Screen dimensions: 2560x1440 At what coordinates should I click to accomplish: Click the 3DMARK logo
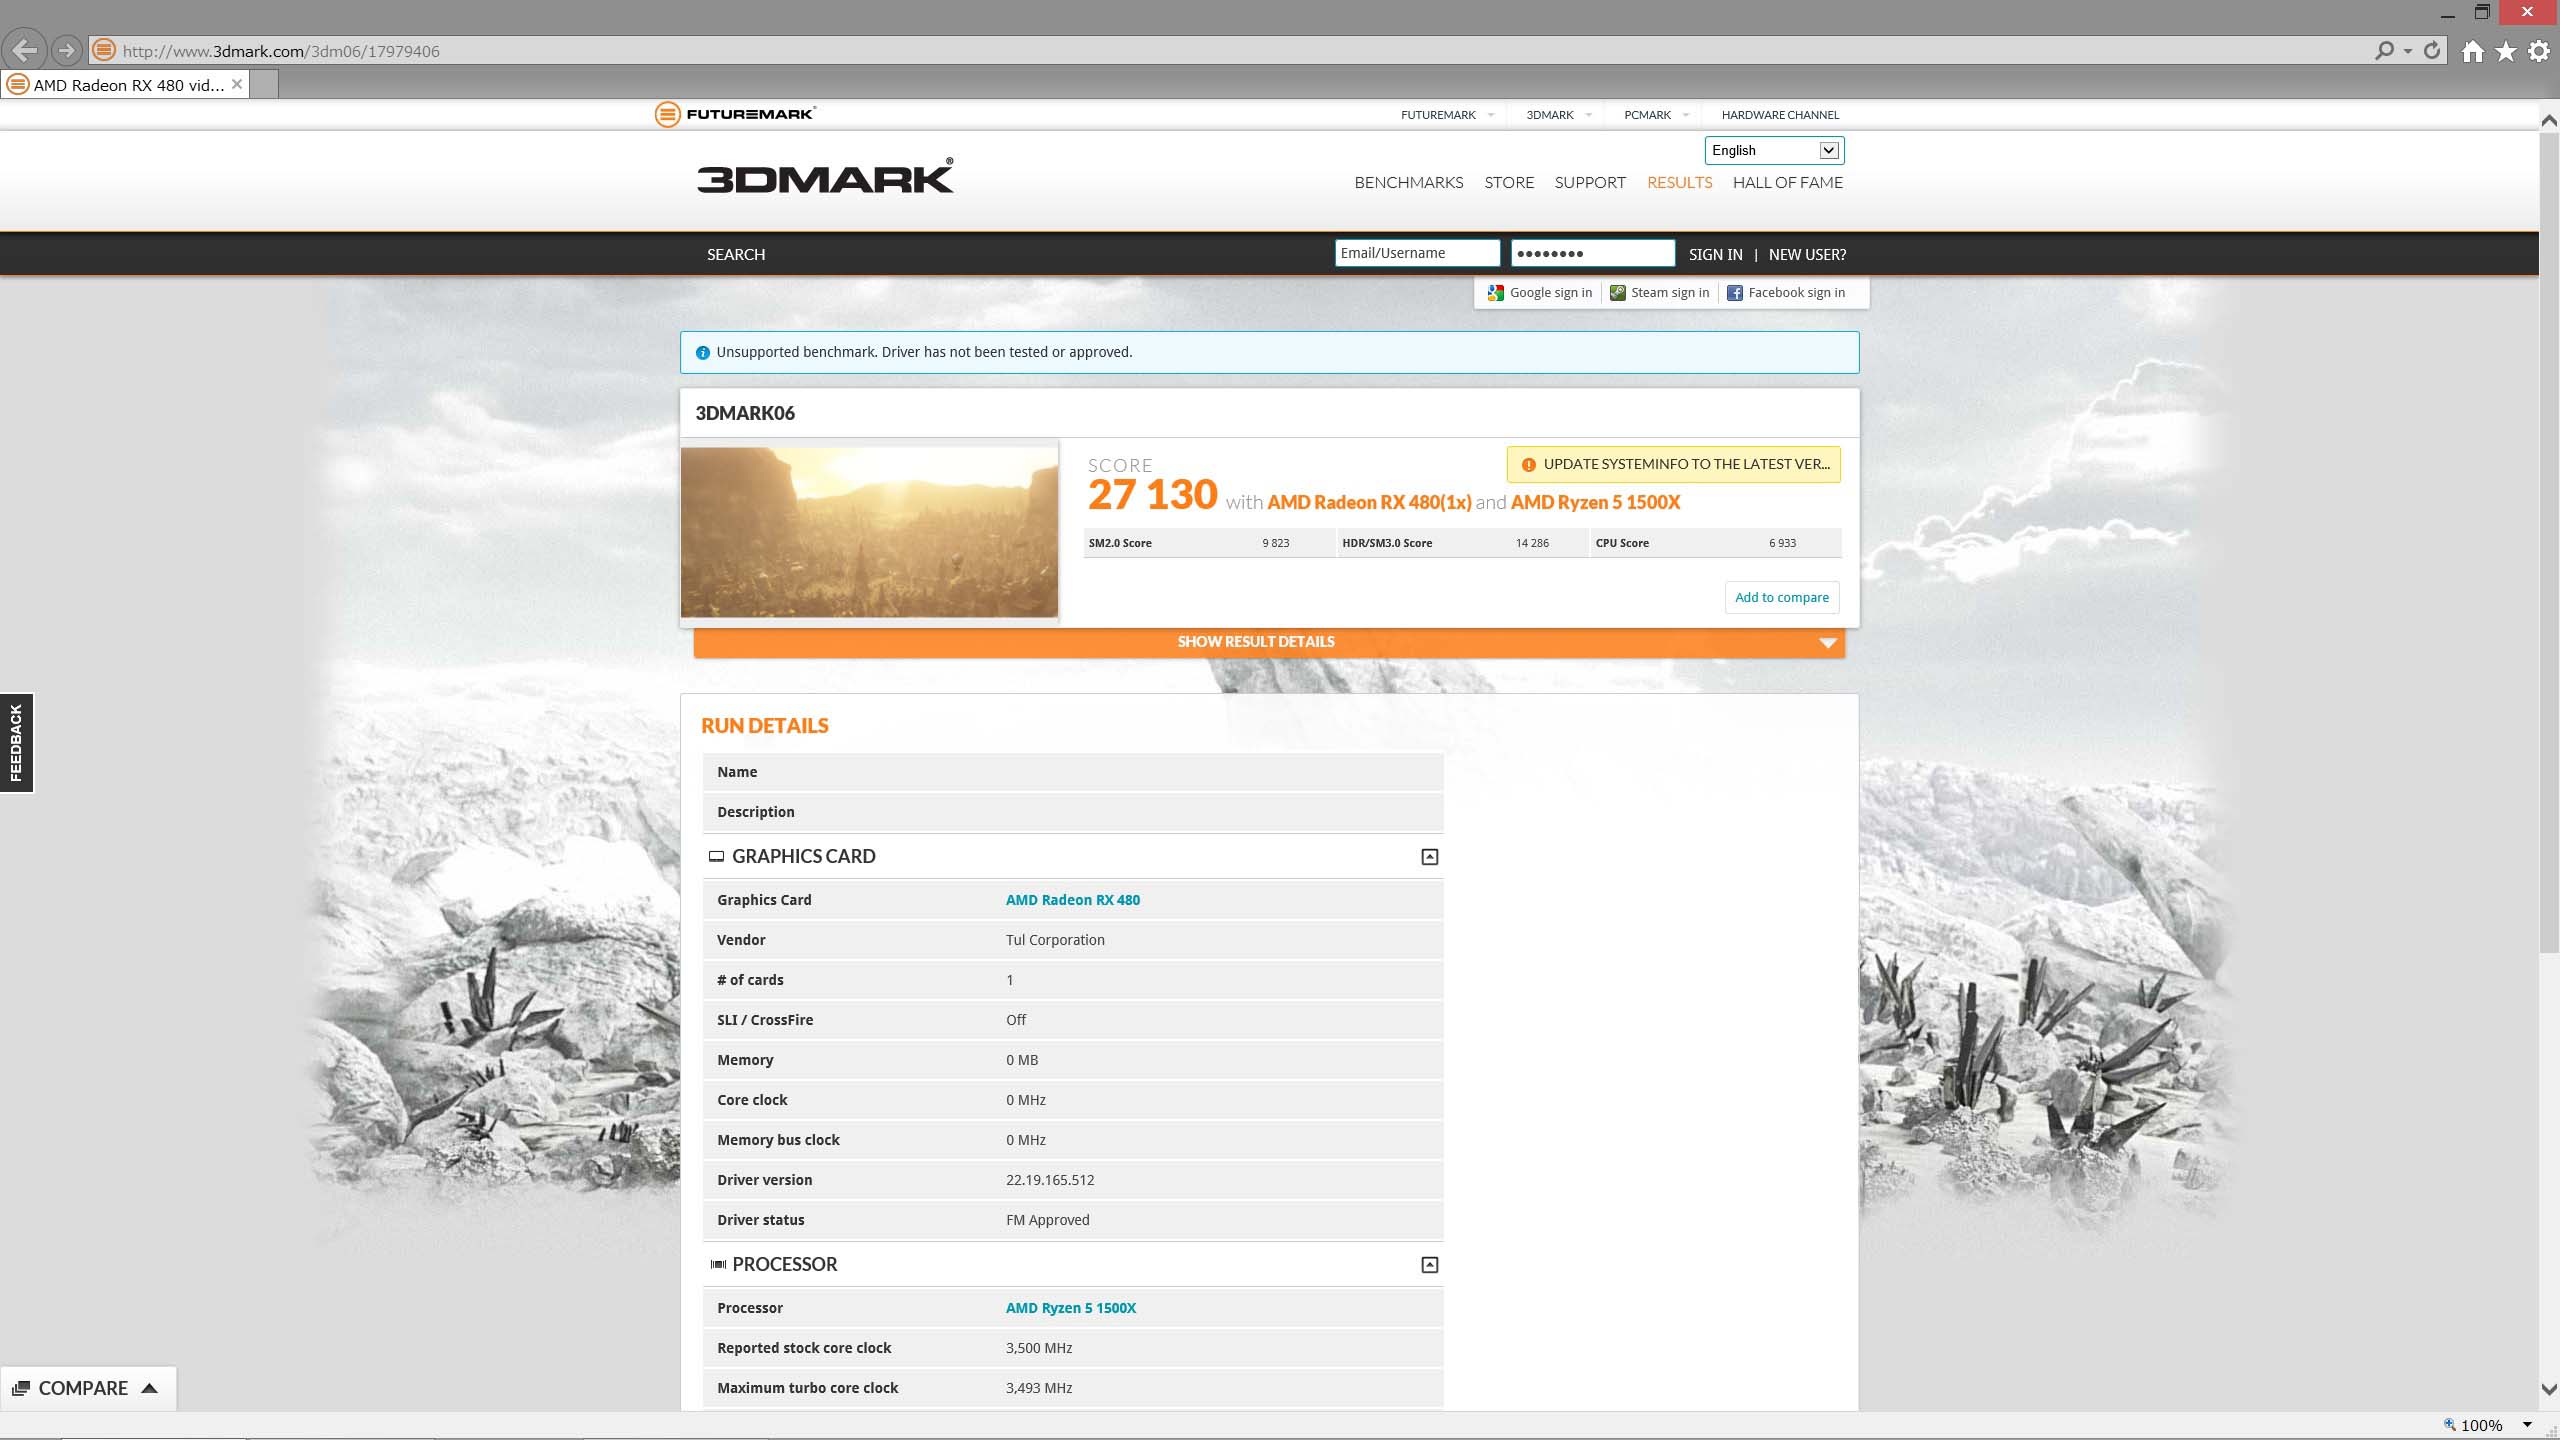click(x=825, y=176)
